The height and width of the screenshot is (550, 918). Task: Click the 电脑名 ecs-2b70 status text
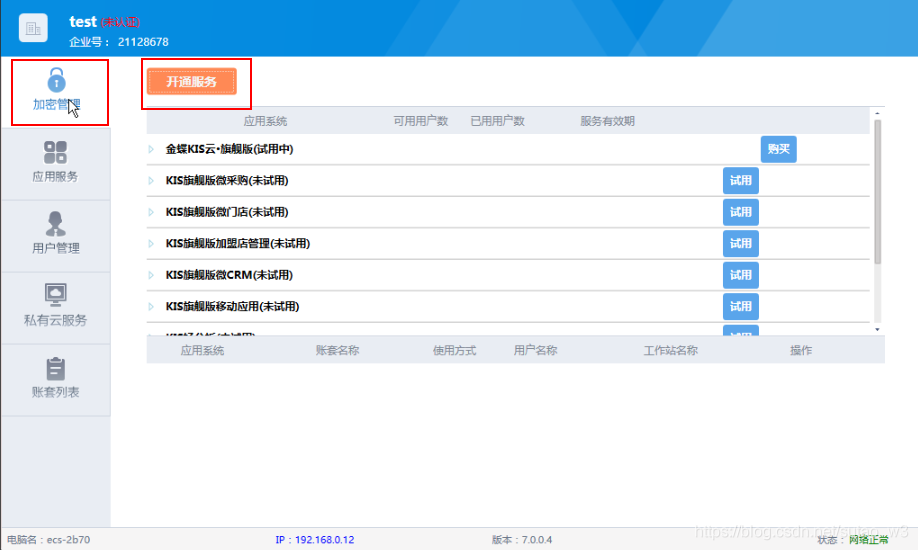(49, 539)
